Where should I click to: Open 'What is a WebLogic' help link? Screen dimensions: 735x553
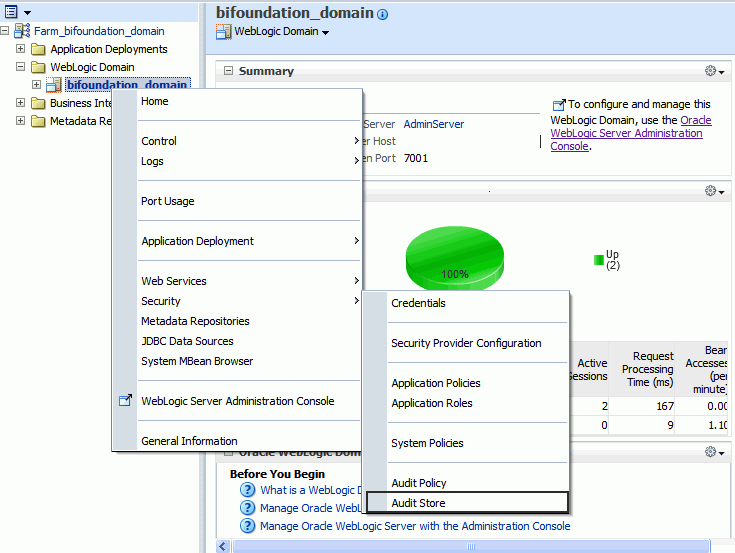pos(311,490)
